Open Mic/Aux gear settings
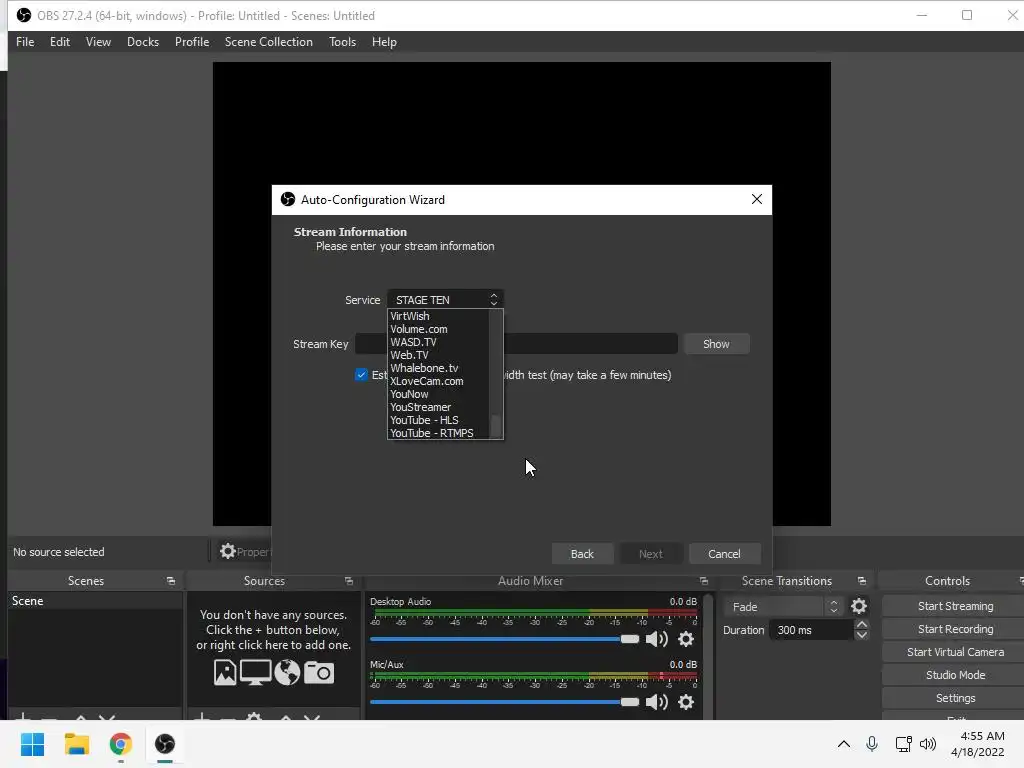1024x768 pixels. (x=686, y=701)
